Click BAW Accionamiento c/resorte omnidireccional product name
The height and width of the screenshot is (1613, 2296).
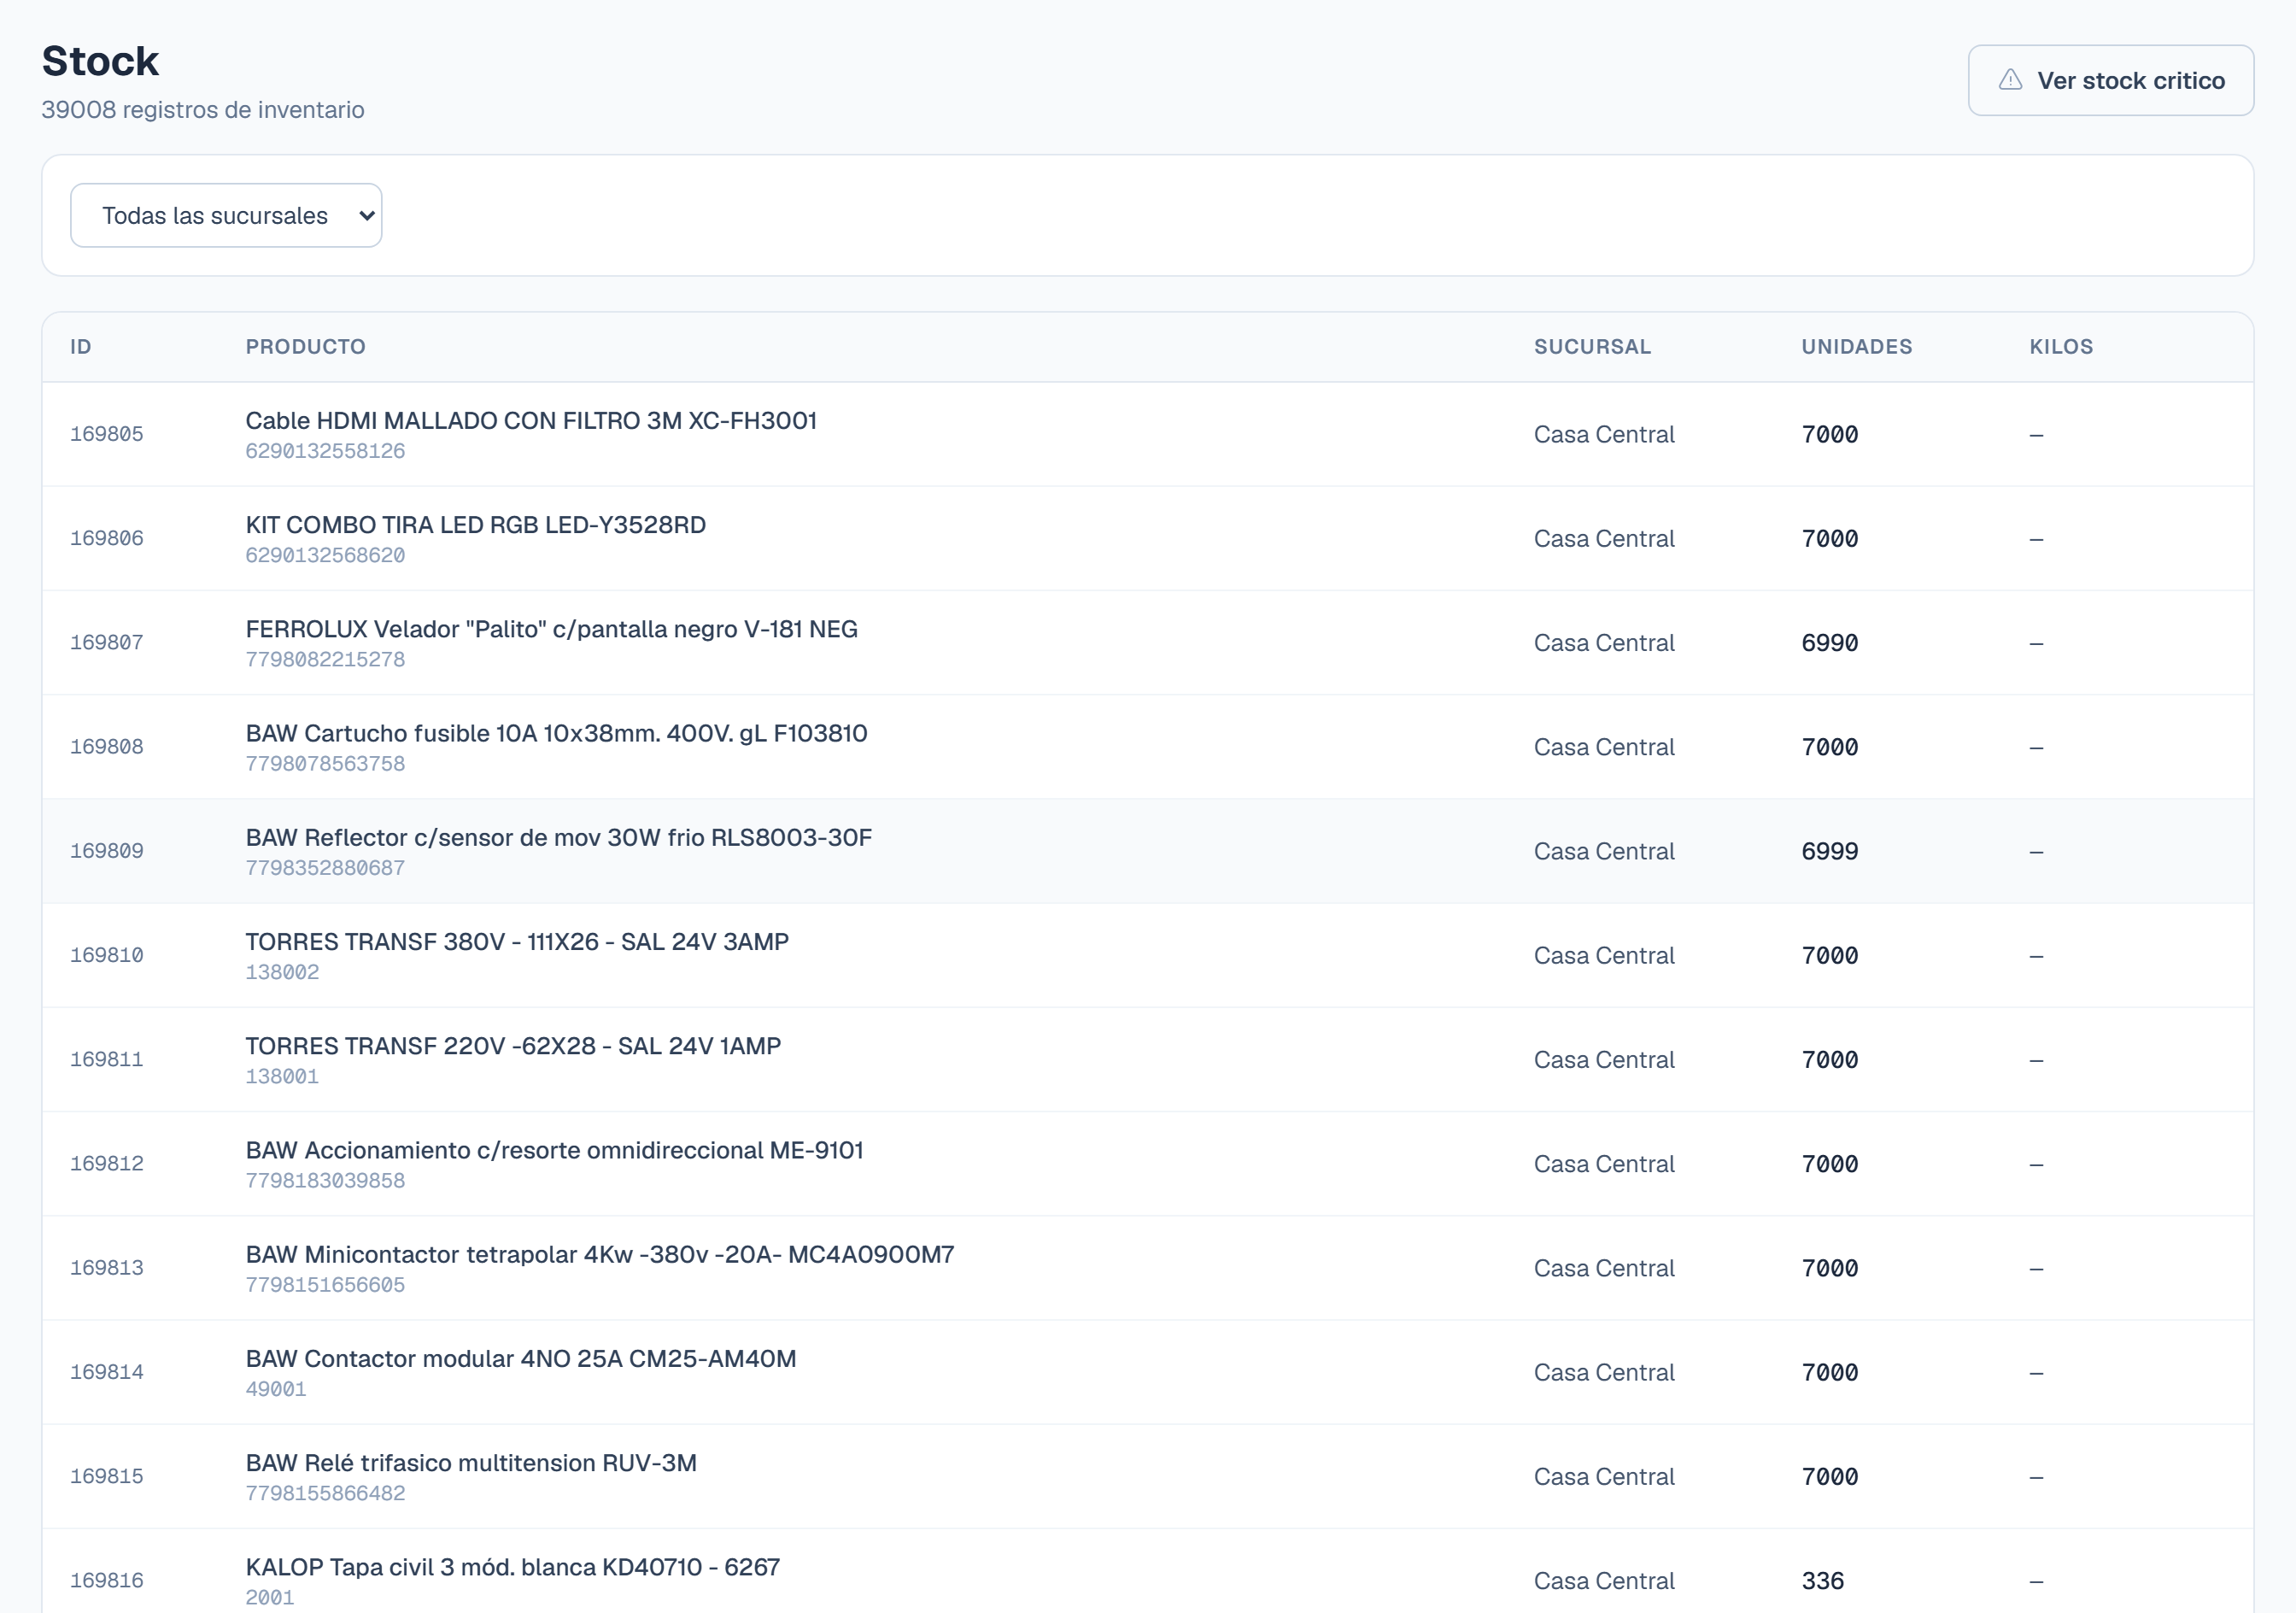tap(555, 1150)
